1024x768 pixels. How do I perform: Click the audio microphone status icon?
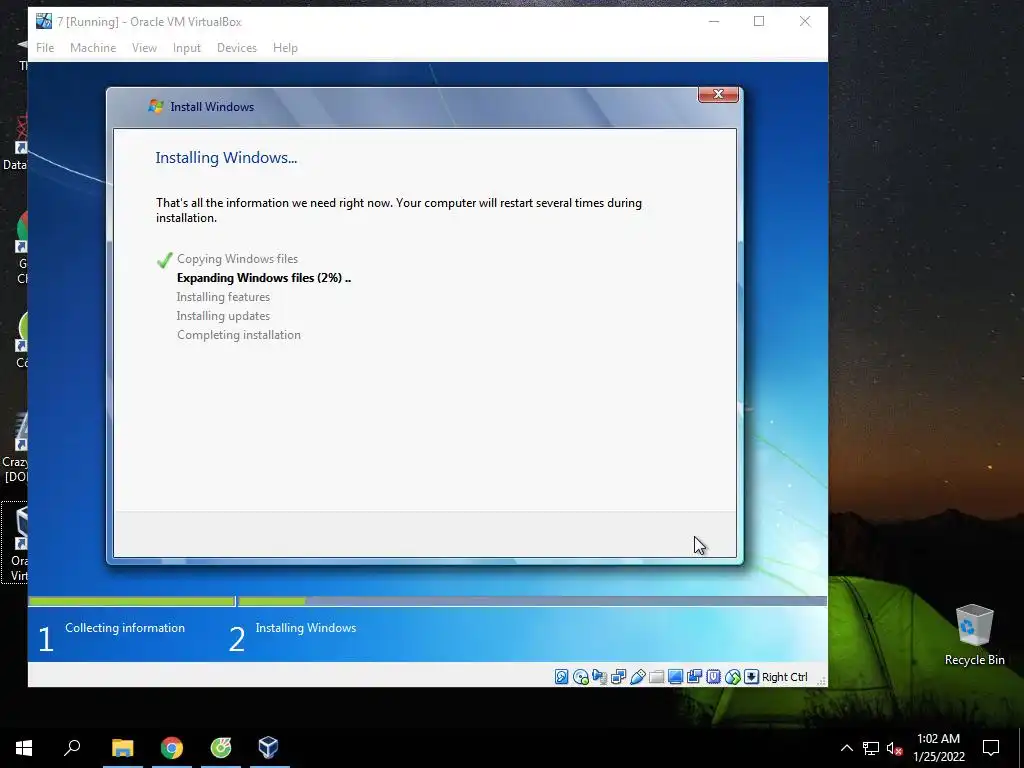(x=600, y=677)
